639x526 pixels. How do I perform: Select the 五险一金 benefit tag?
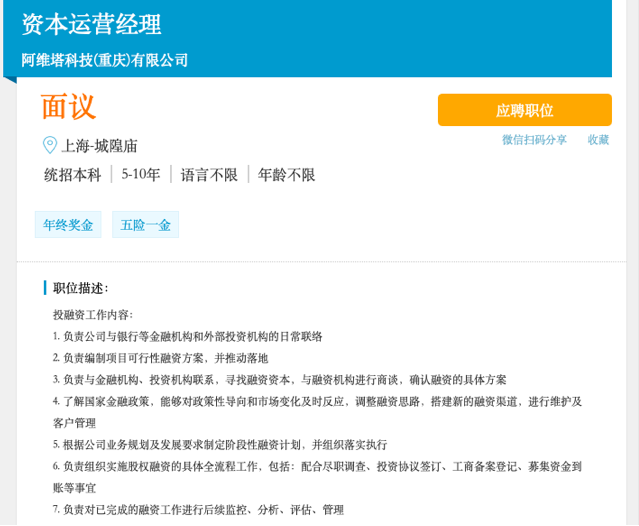145,225
